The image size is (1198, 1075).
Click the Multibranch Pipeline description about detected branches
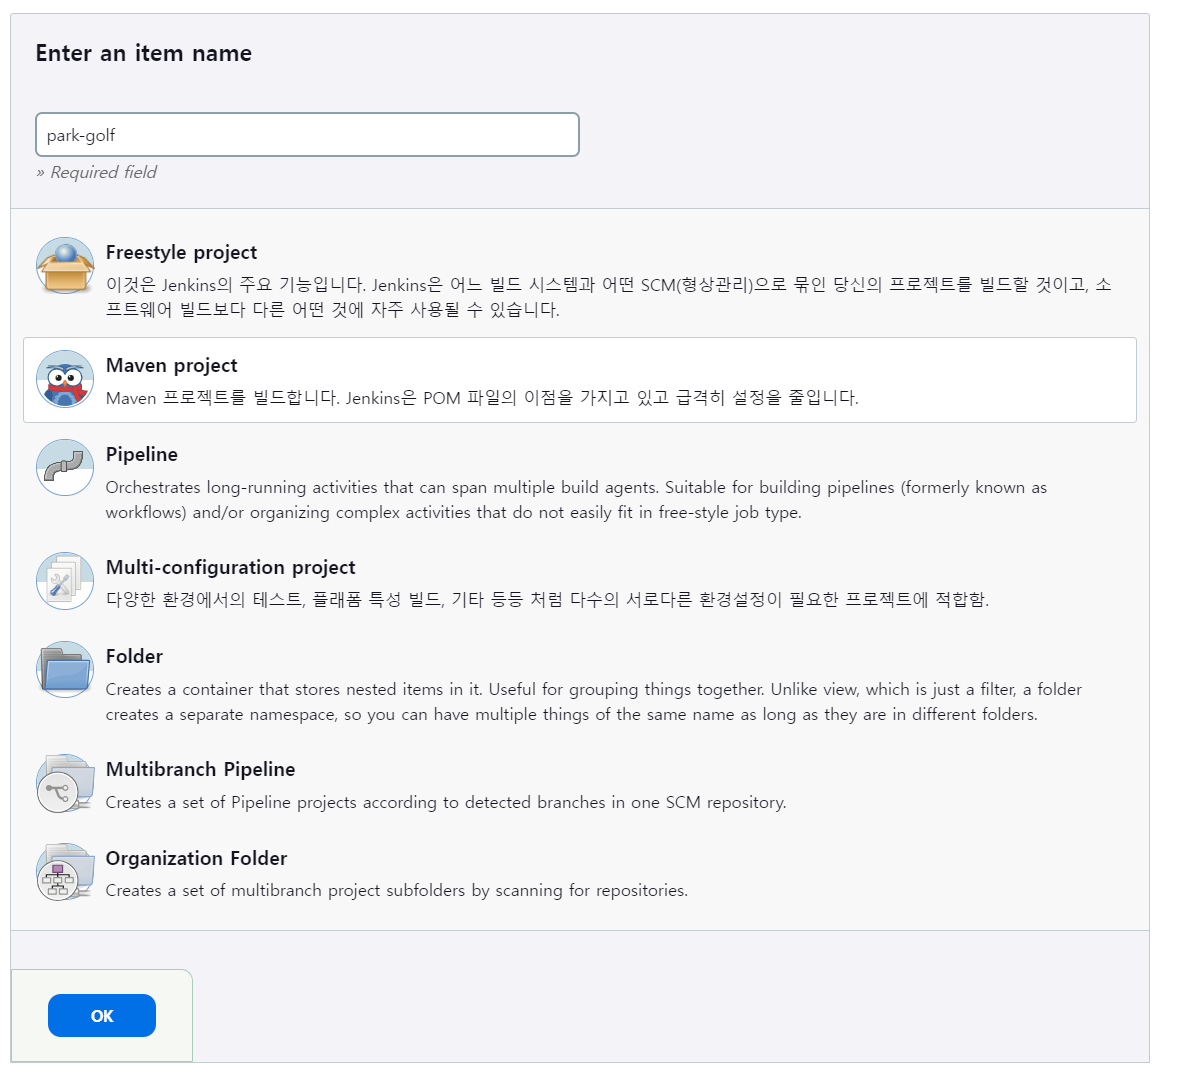point(445,802)
